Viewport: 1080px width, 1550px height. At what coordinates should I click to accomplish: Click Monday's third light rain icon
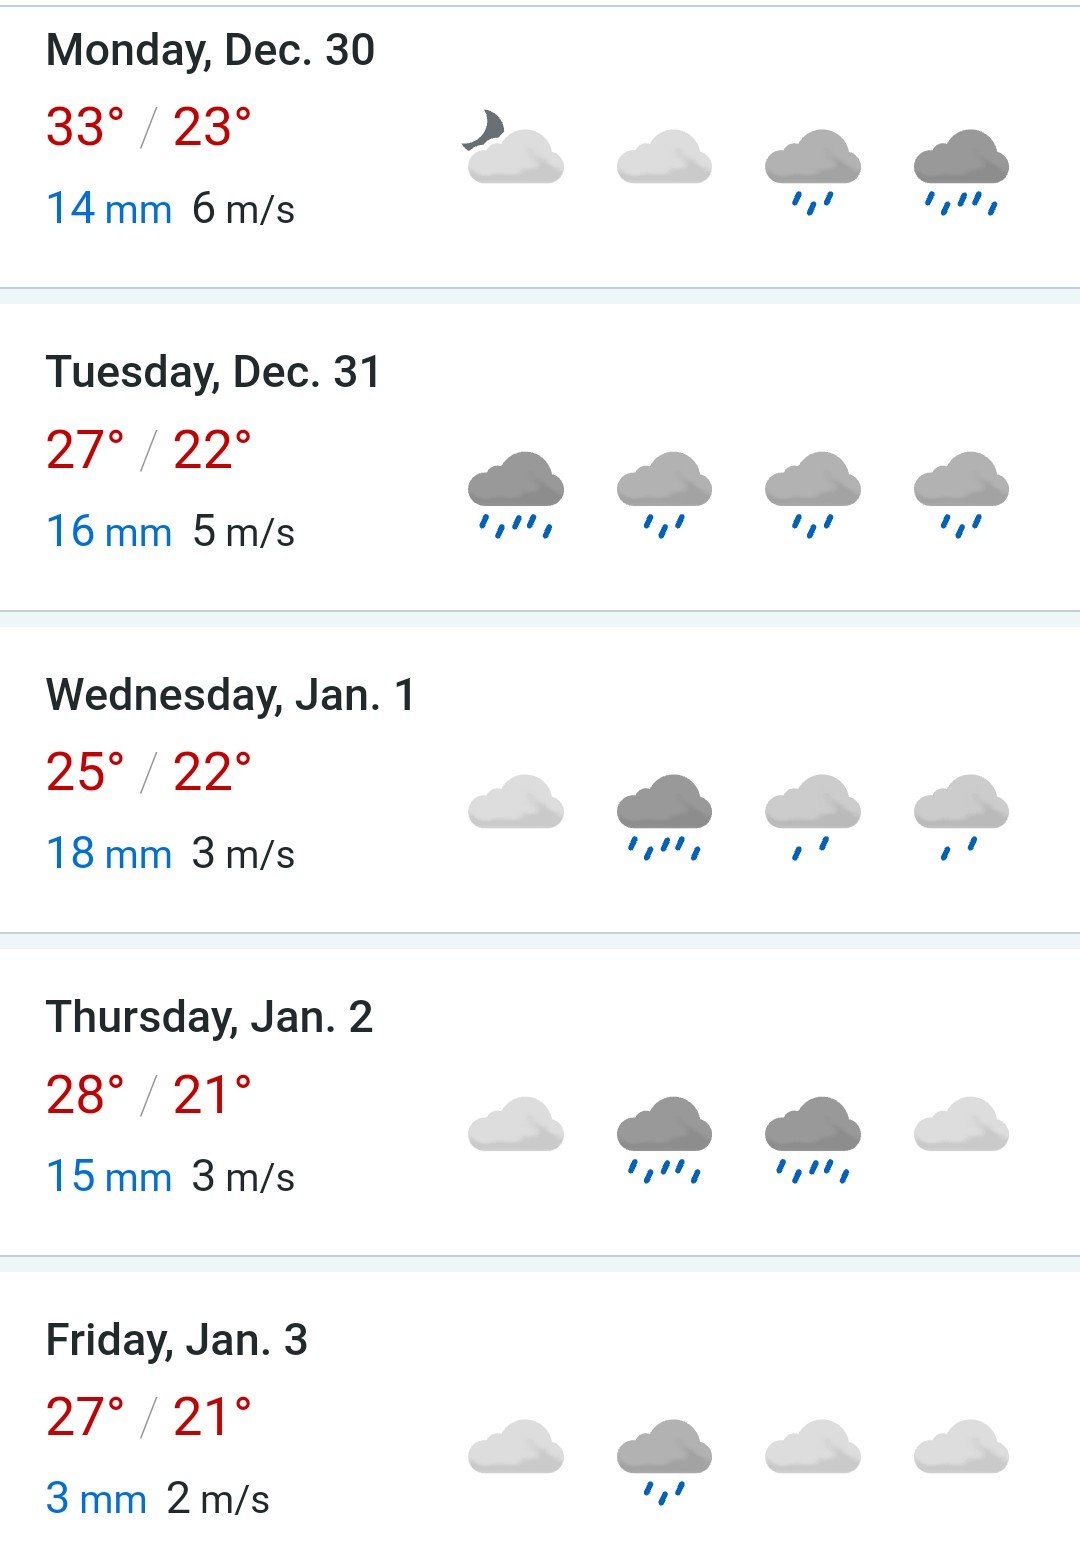click(x=813, y=172)
